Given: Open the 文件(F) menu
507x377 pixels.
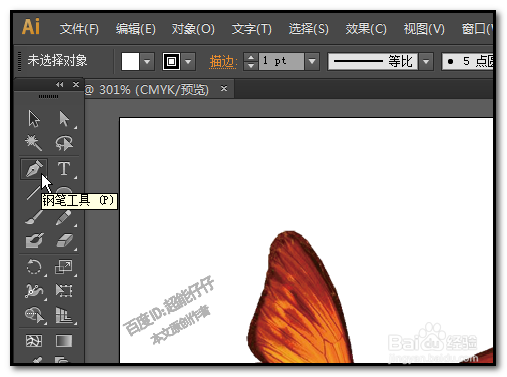Looking at the screenshot, I should pyautogui.click(x=79, y=29).
